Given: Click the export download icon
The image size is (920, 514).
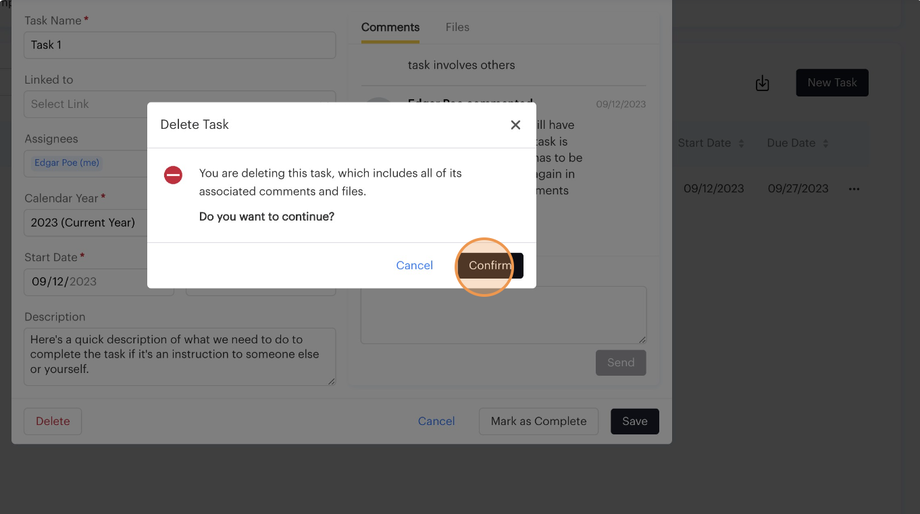Looking at the screenshot, I should 762,83.
